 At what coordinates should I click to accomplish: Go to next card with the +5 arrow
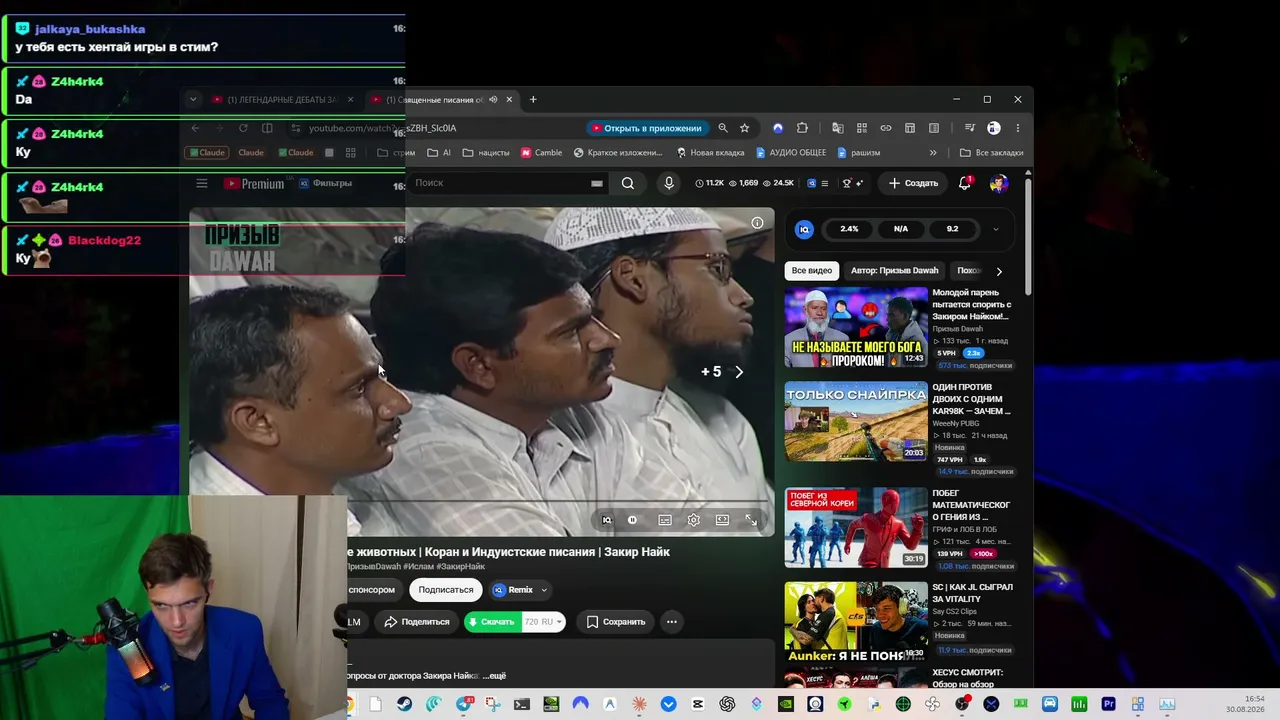[x=739, y=372]
